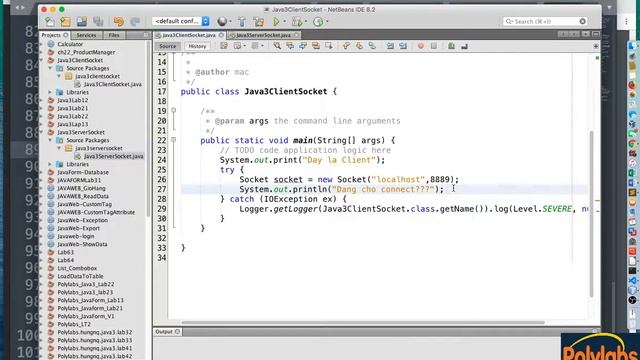Select the Calculator project
Image resolution: width=640 pixels, height=360 pixels.
tap(70, 44)
